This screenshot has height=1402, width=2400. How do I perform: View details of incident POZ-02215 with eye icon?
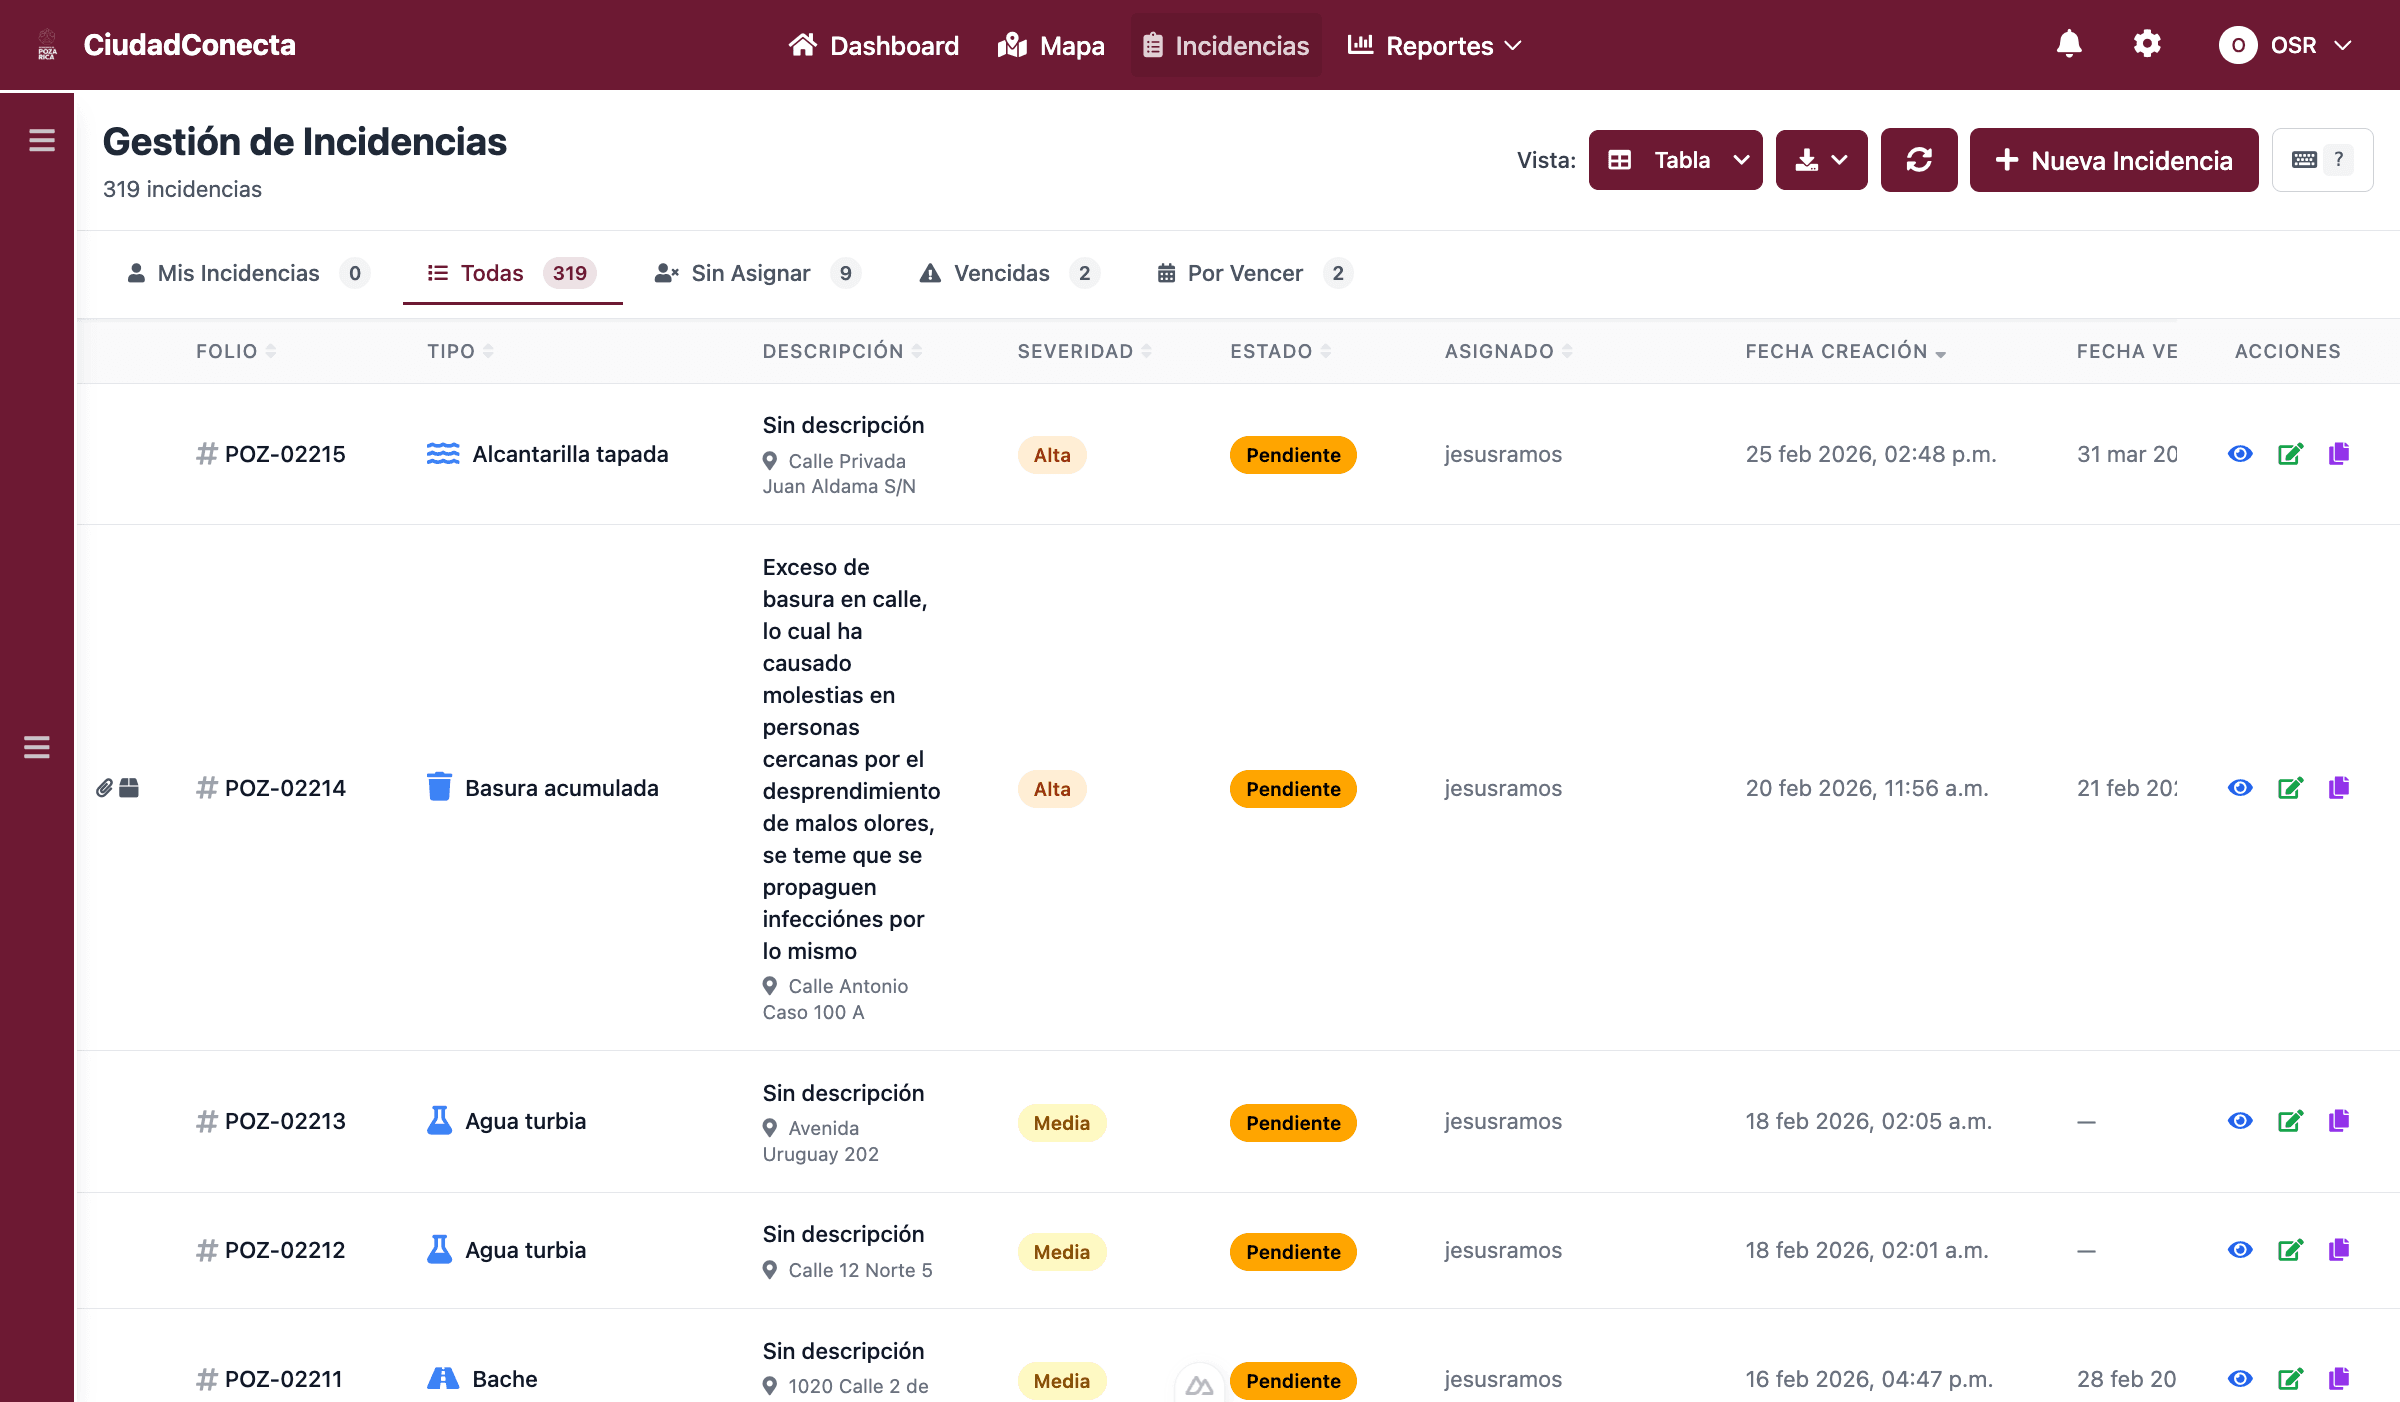click(x=2240, y=454)
